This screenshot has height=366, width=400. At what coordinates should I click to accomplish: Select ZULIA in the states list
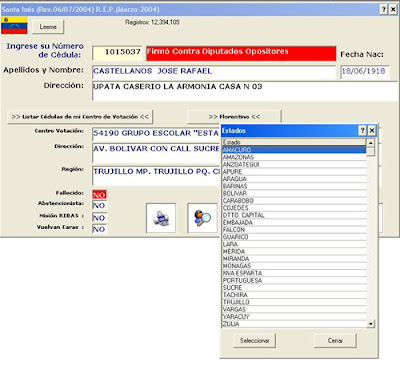[x=294, y=324]
